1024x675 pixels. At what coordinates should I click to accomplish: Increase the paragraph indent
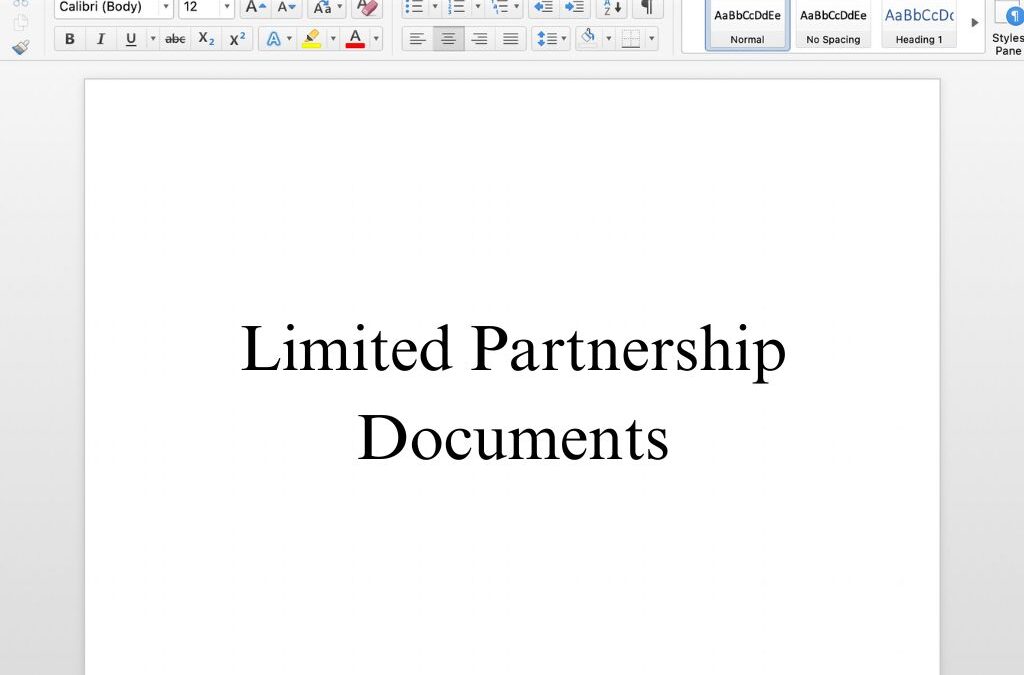(575, 7)
